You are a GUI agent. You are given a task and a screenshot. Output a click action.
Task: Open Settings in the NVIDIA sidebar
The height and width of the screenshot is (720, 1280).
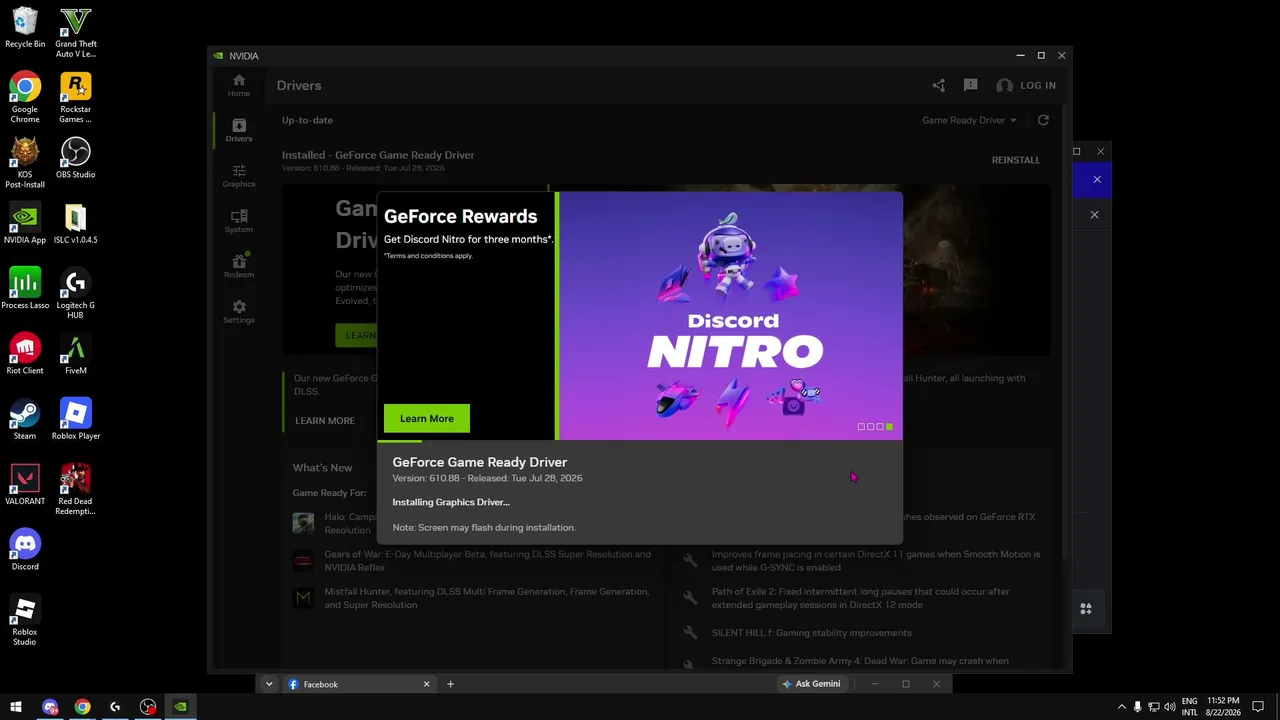(x=238, y=312)
